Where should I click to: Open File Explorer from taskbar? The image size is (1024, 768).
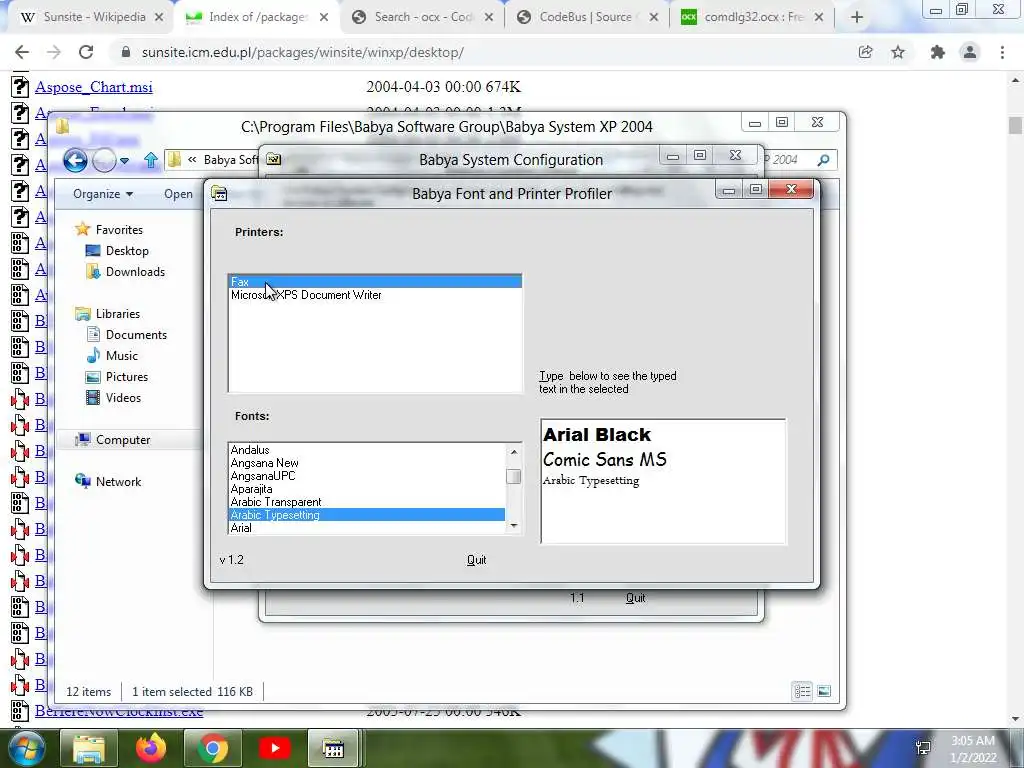point(88,748)
